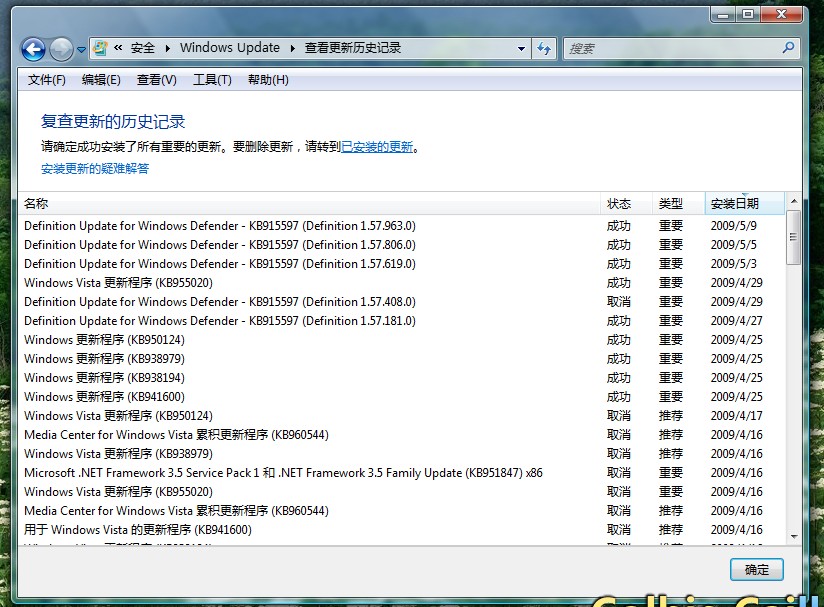Maximize the update history window
Image resolution: width=824 pixels, height=607 pixels.
coord(748,15)
